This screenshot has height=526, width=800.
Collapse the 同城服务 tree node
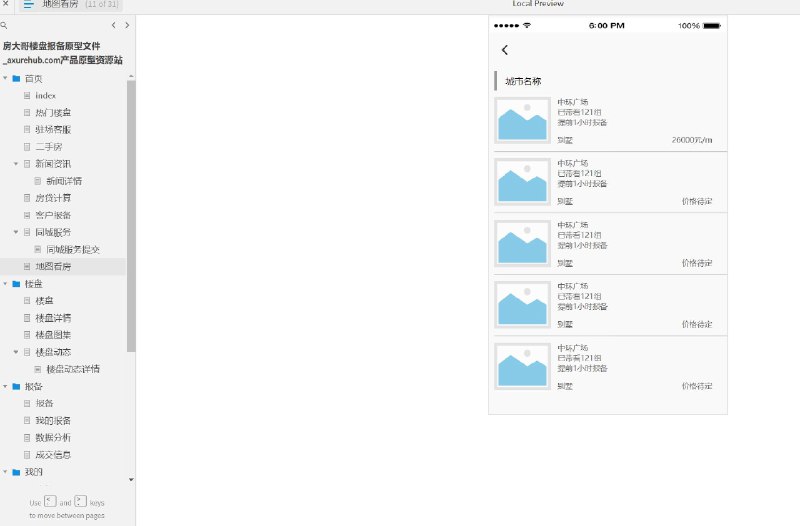(16, 232)
